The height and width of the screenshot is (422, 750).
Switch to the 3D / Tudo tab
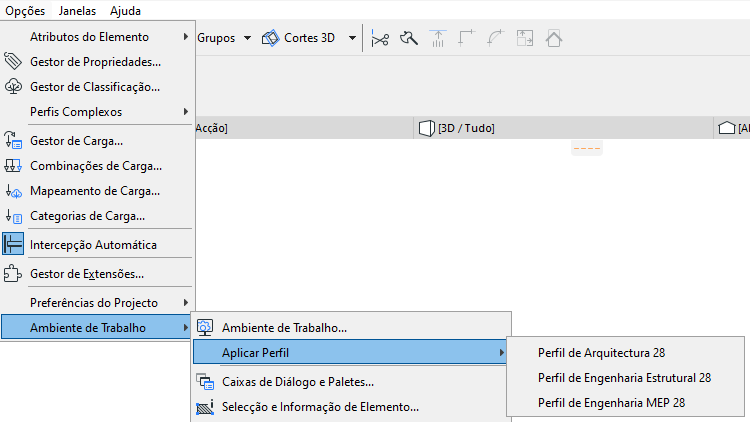[563, 128]
